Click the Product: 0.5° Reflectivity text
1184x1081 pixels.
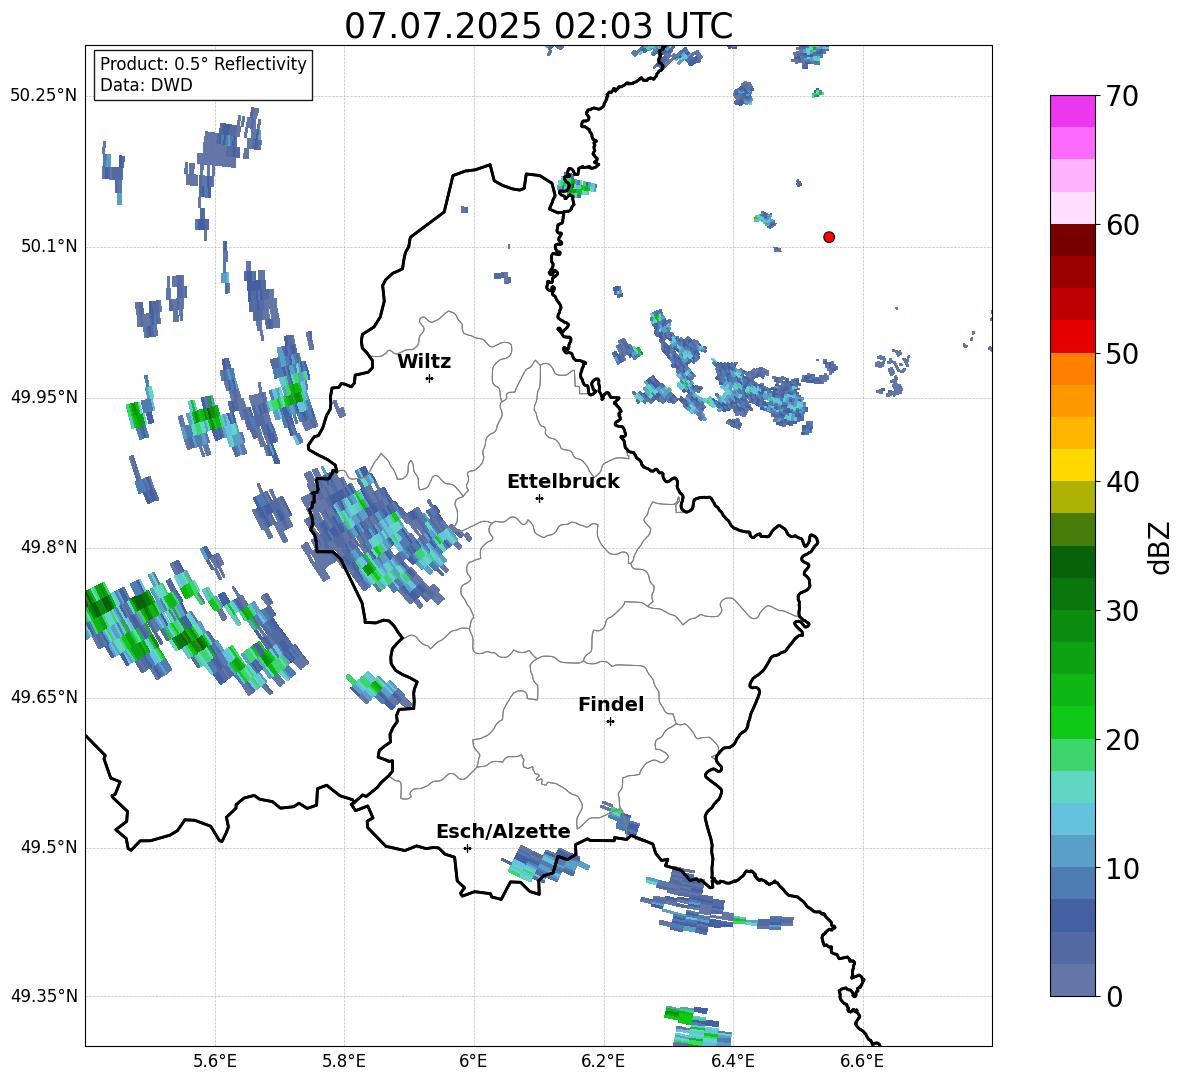(x=203, y=63)
